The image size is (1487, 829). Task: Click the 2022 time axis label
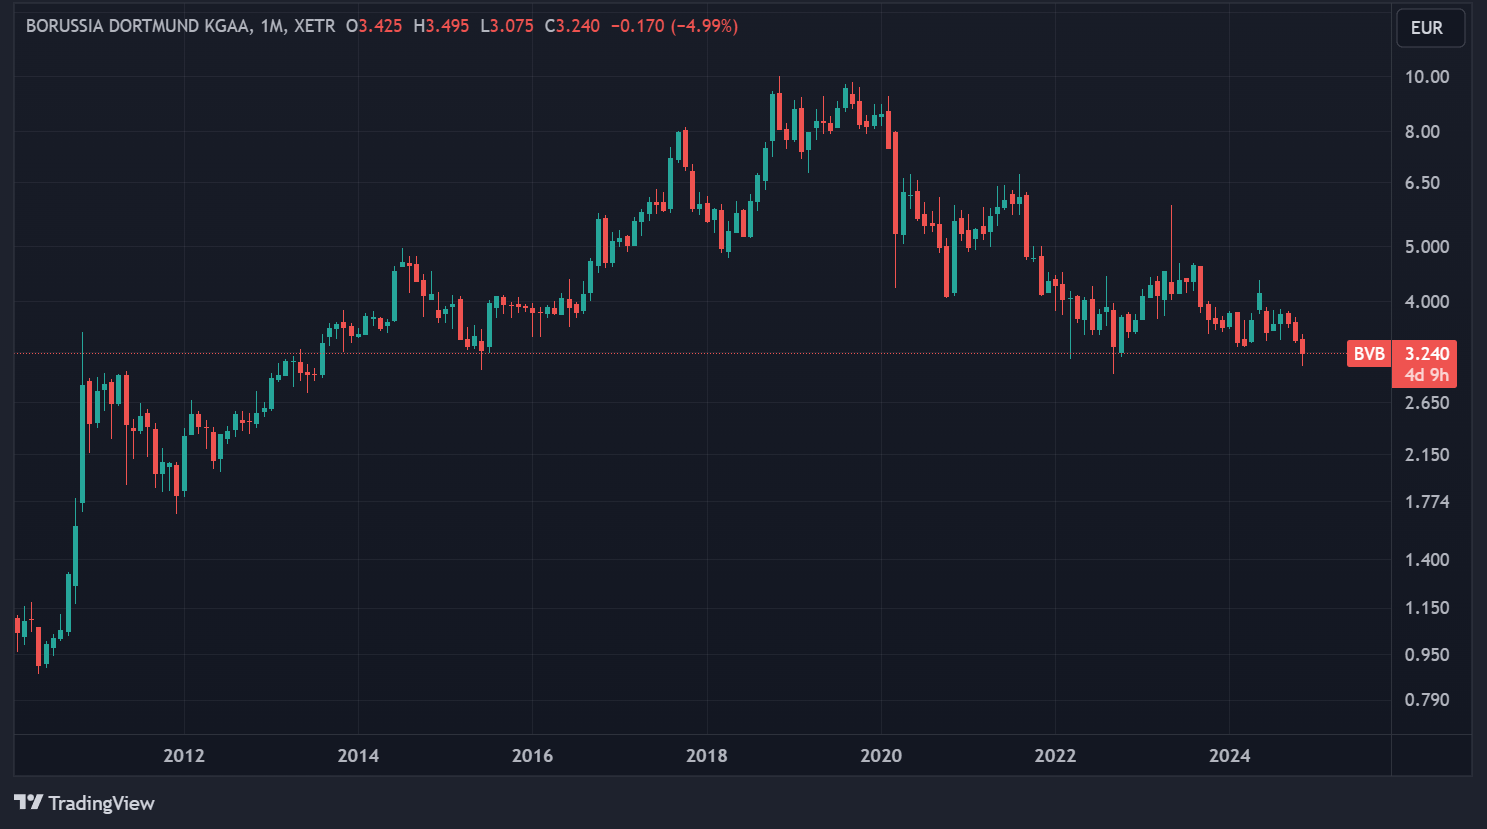1055,756
